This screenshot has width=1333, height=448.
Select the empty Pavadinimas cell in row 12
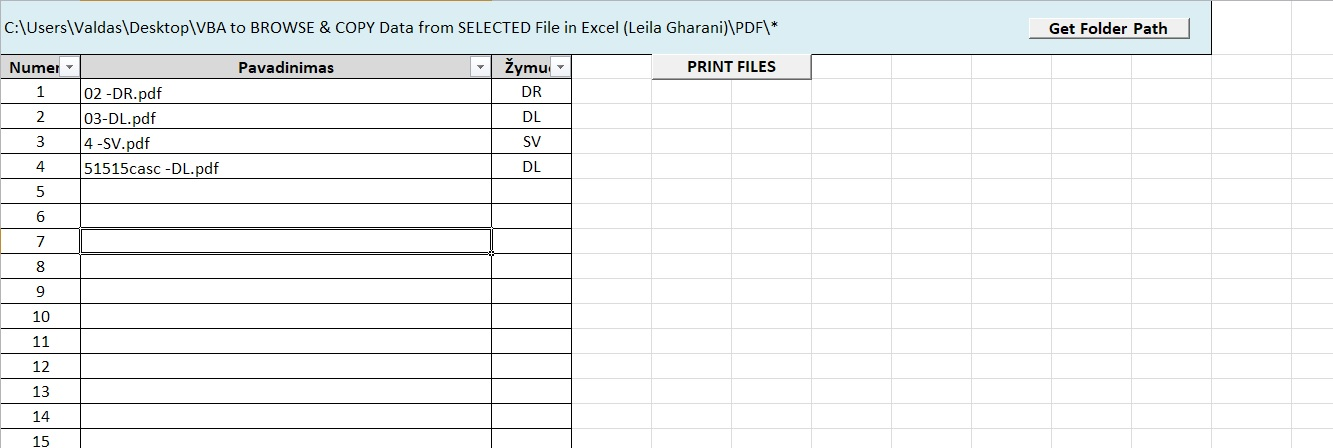coord(286,367)
